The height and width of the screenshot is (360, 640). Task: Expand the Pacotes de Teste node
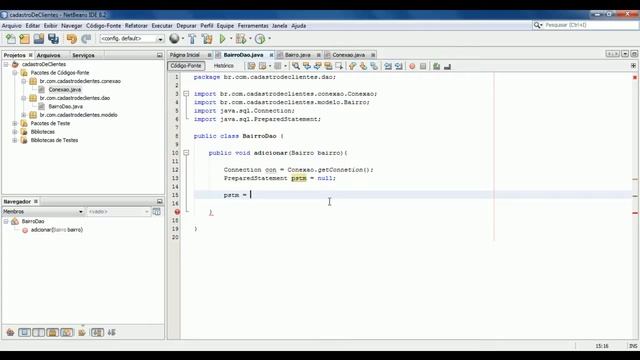[15, 123]
